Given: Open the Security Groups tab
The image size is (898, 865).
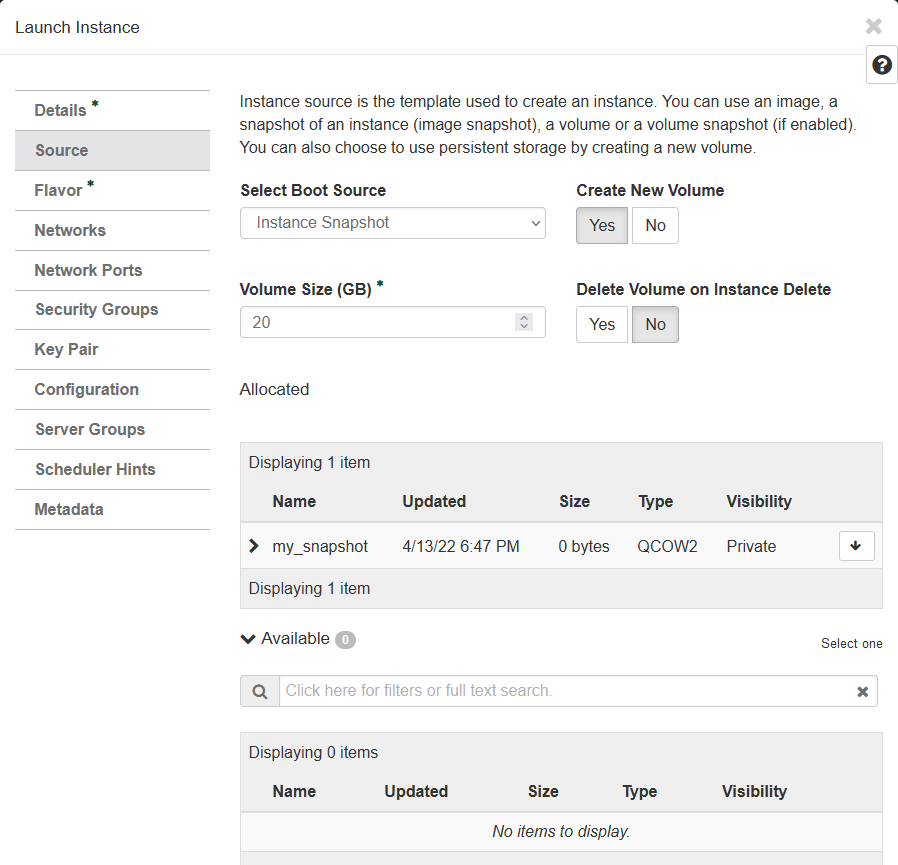Looking at the screenshot, I should pyautogui.click(x=96, y=310).
